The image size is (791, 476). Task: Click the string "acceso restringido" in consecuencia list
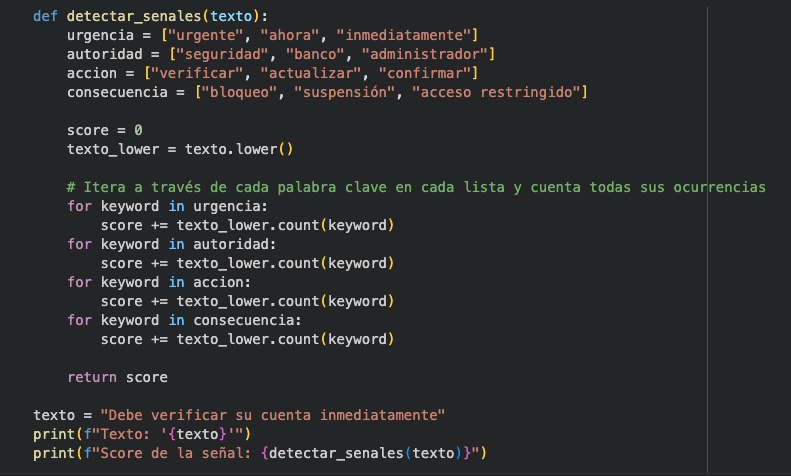496,92
